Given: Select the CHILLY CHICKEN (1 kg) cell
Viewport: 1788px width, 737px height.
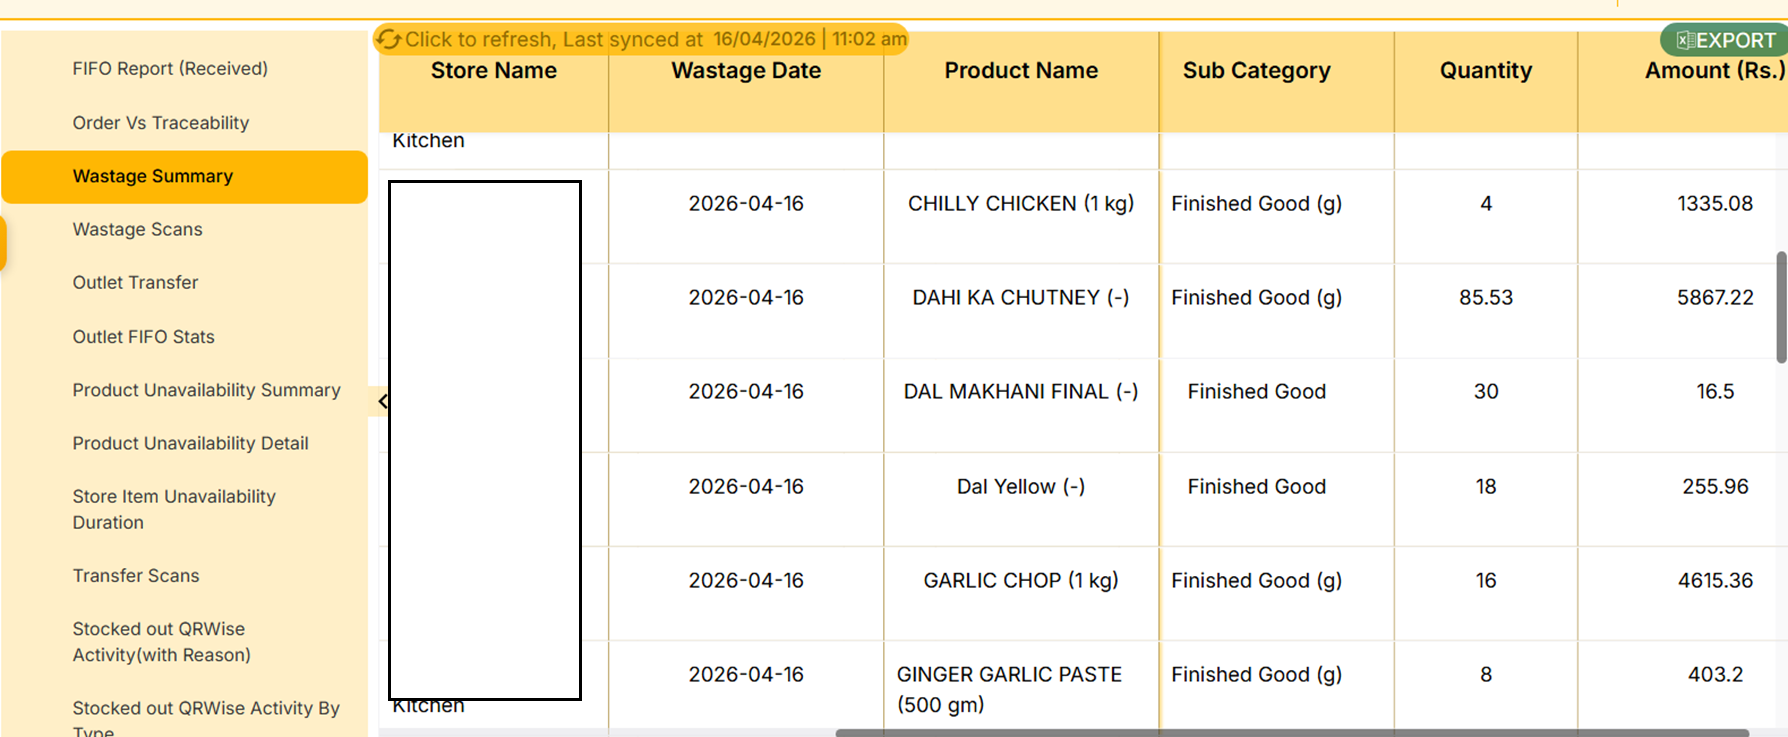Looking at the screenshot, I should click(x=1021, y=204).
